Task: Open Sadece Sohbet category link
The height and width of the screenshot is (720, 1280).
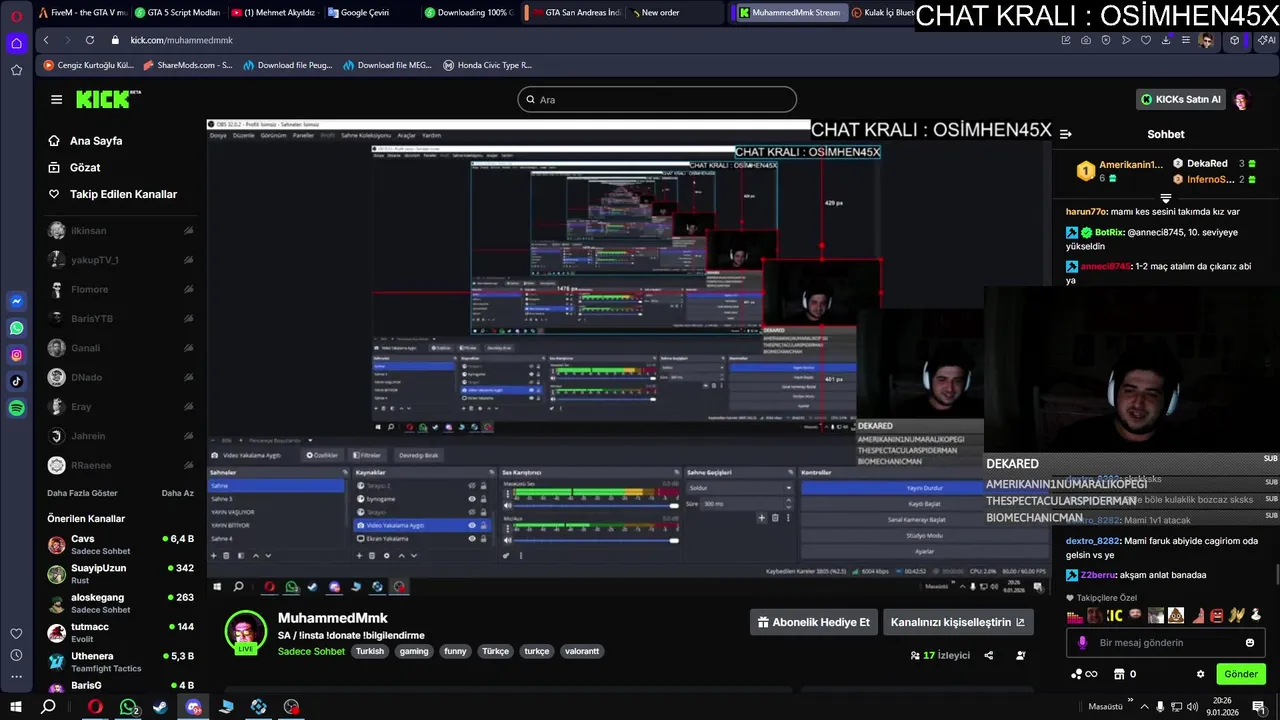Action: 311,651
